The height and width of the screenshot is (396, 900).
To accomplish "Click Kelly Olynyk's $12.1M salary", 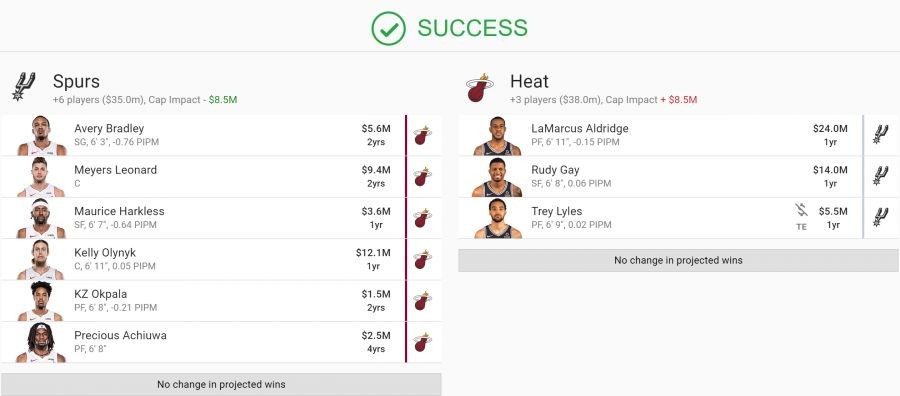I will click(373, 253).
